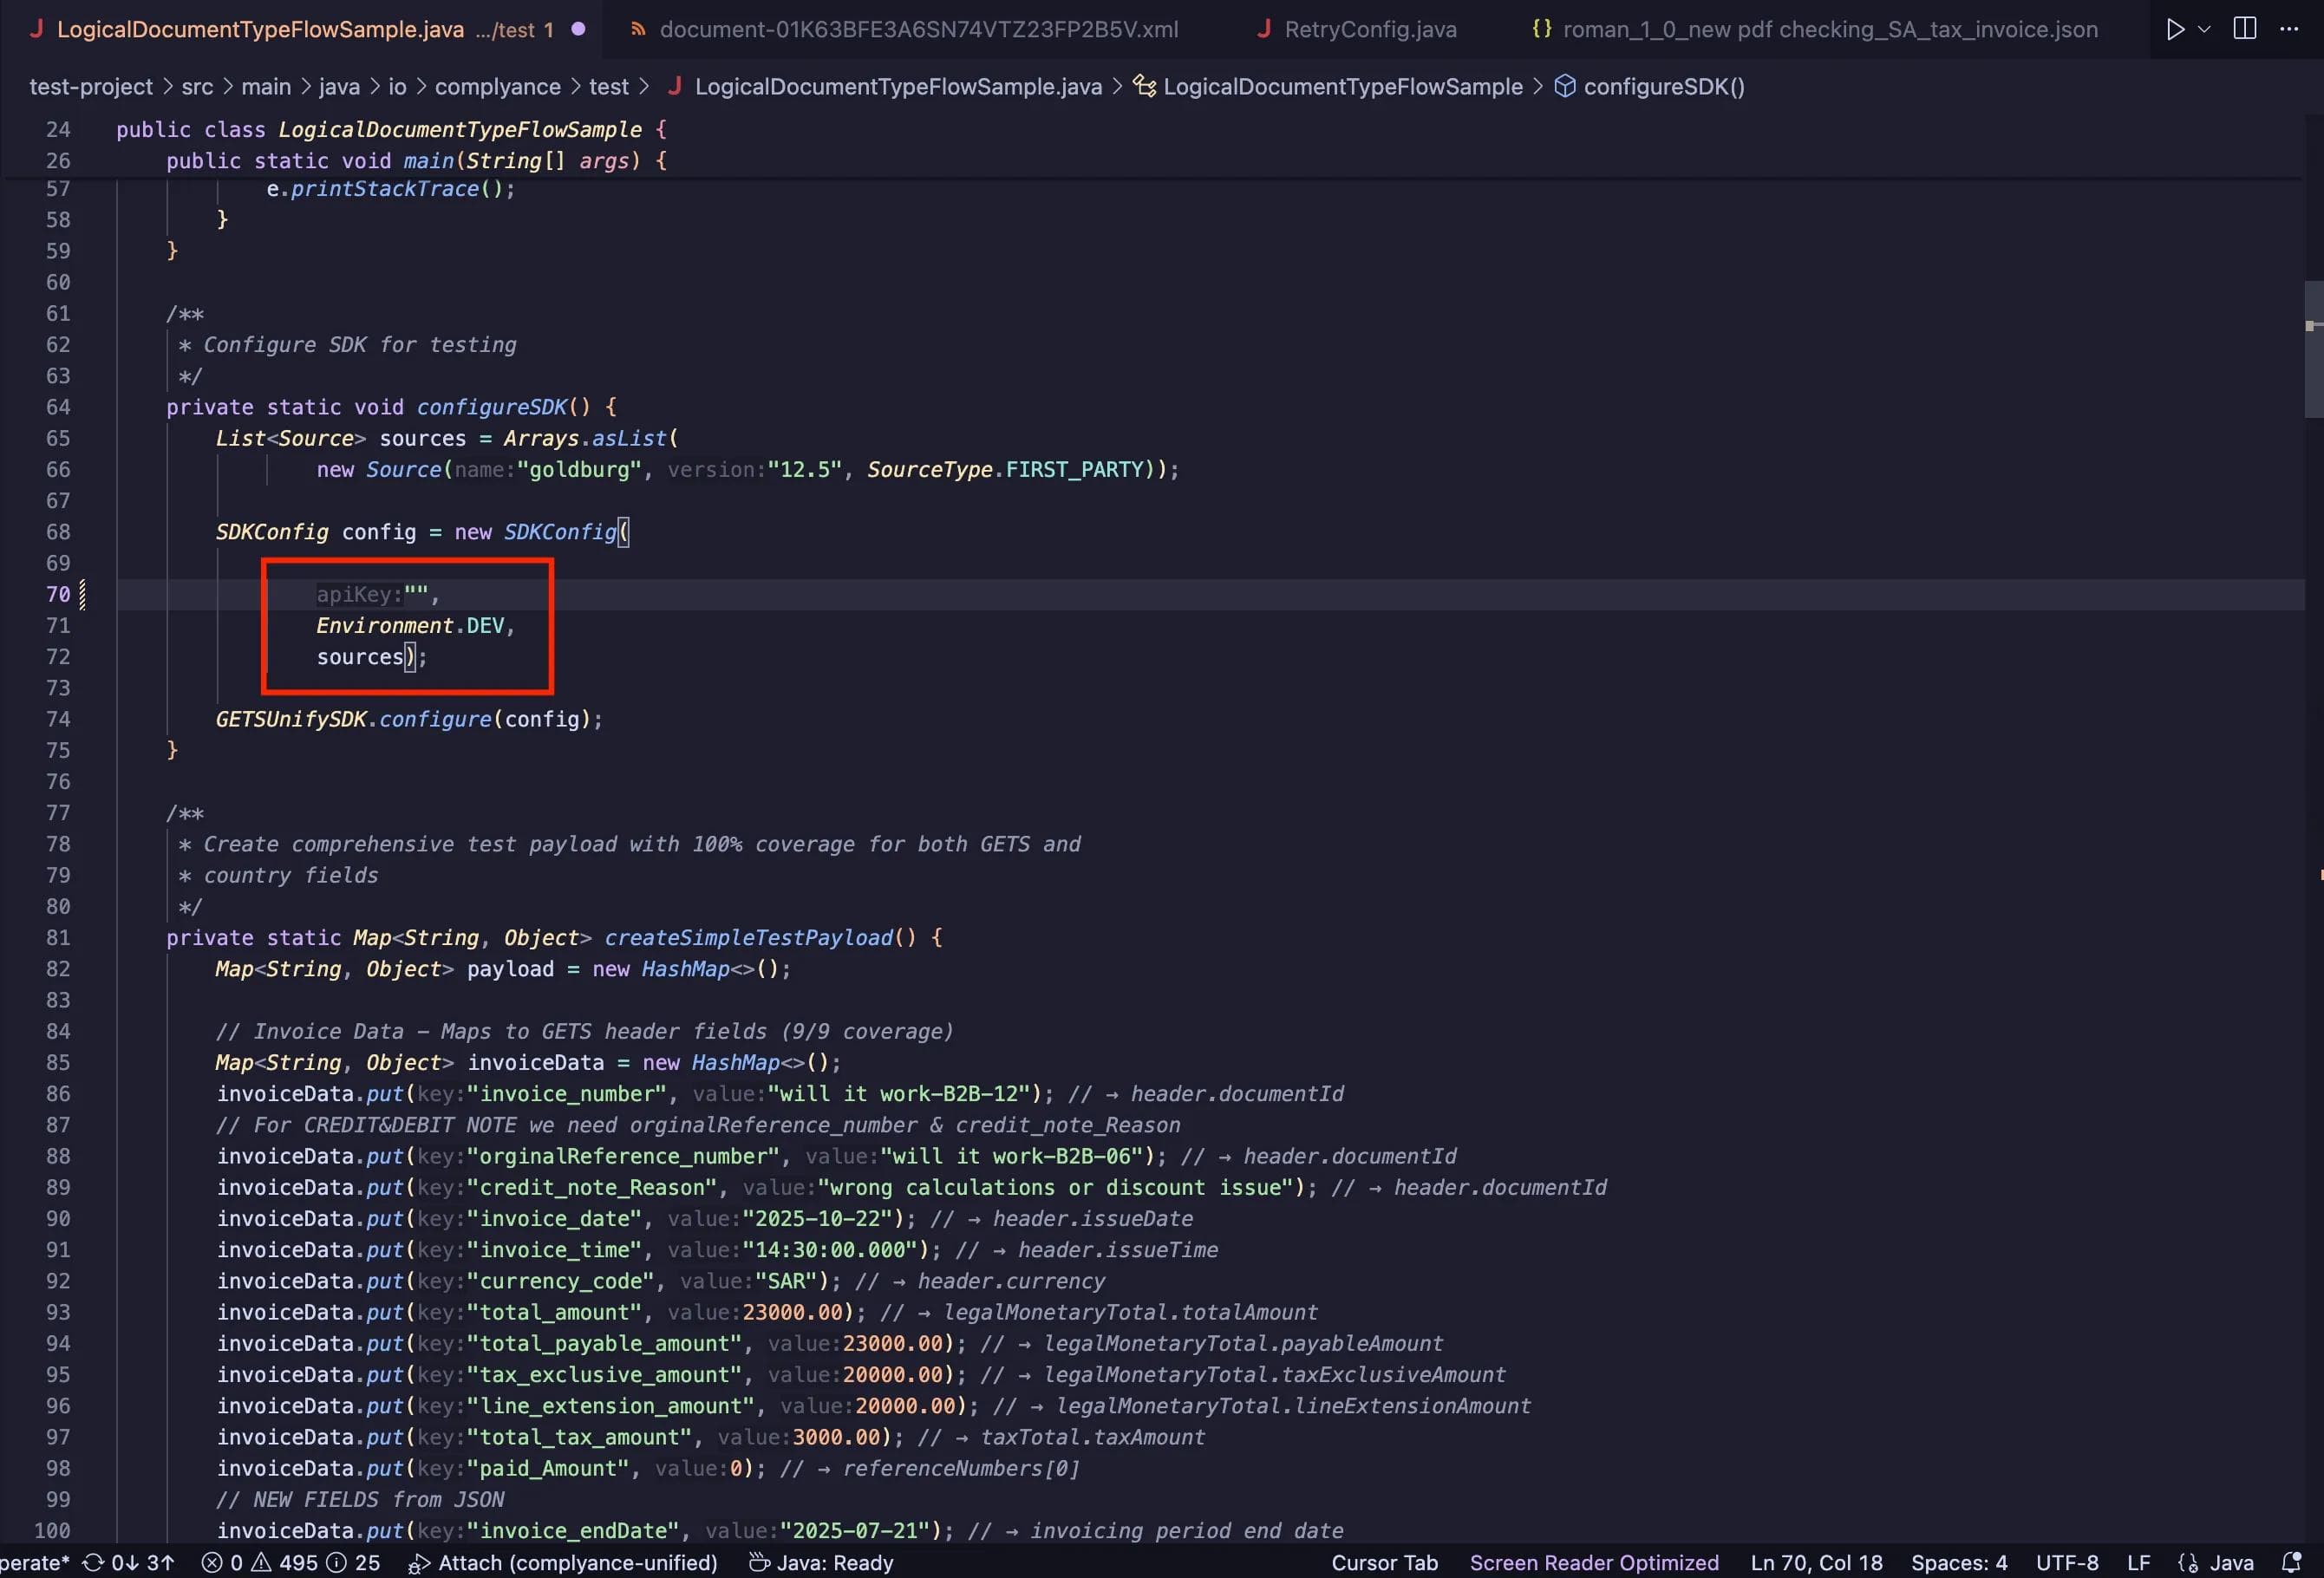2324x1578 pixels.
Task: Toggle Cursor Tab in the status bar
Action: point(1384,1562)
